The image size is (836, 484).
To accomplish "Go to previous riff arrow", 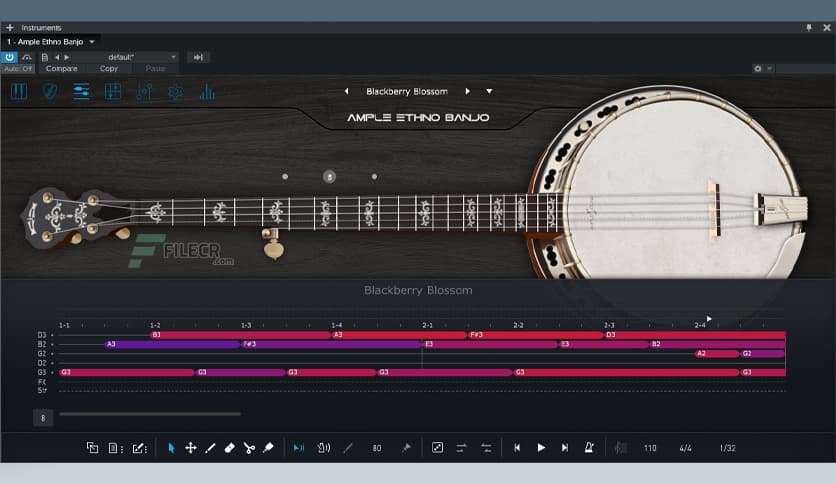I will coord(346,91).
